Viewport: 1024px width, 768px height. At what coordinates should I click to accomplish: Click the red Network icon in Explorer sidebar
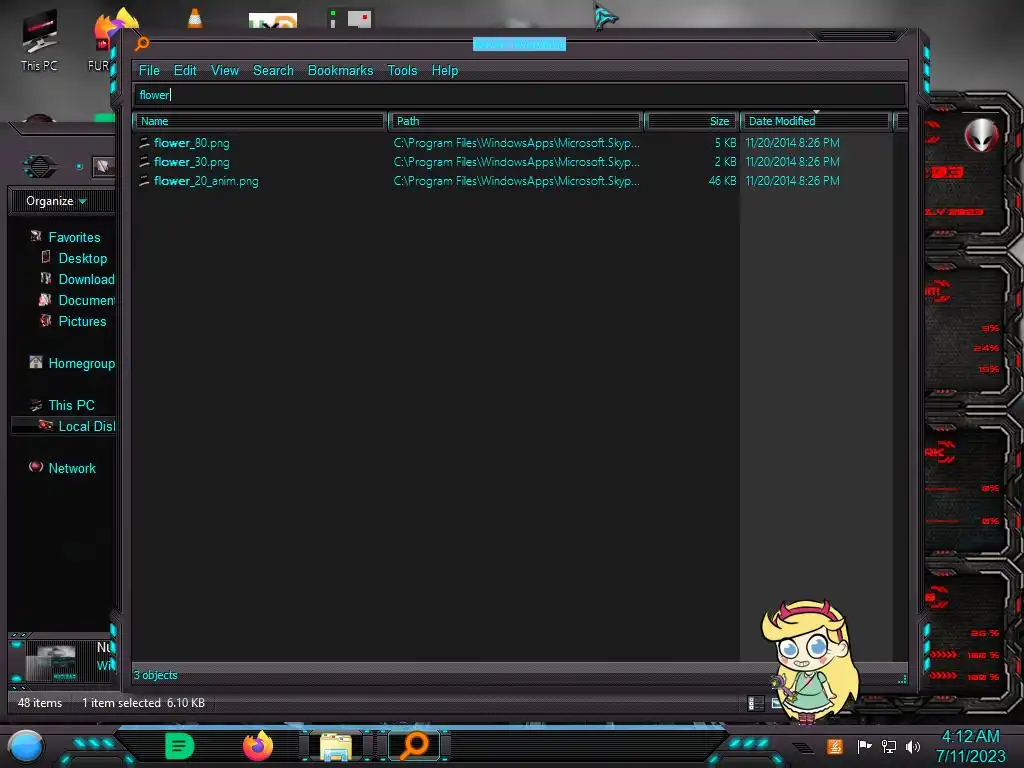[36, 467]
